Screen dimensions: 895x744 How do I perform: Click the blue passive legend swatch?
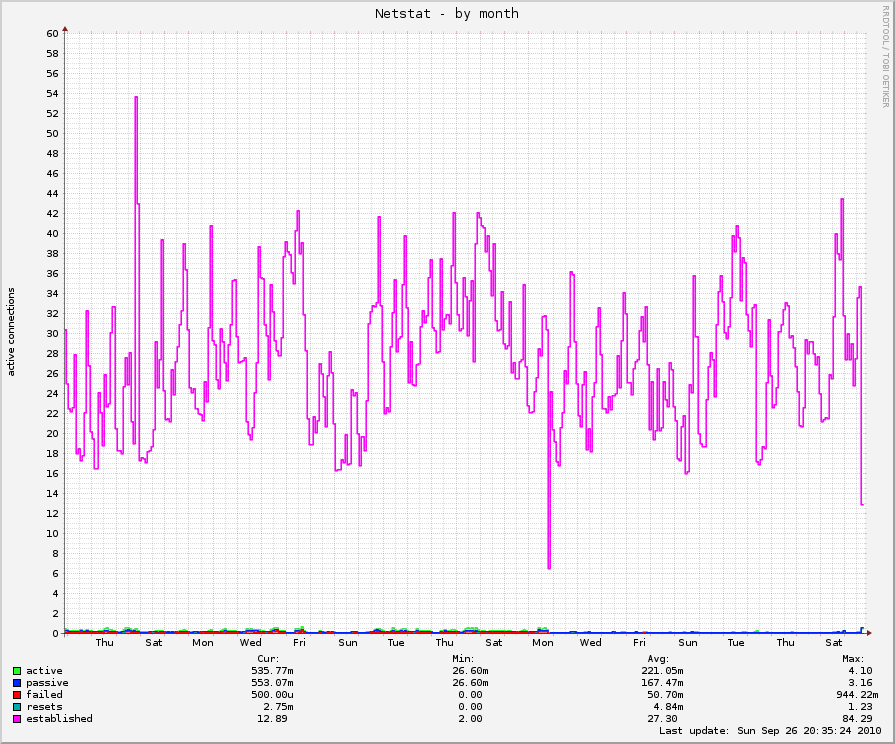pyautogui.click(x=17, y=683)
